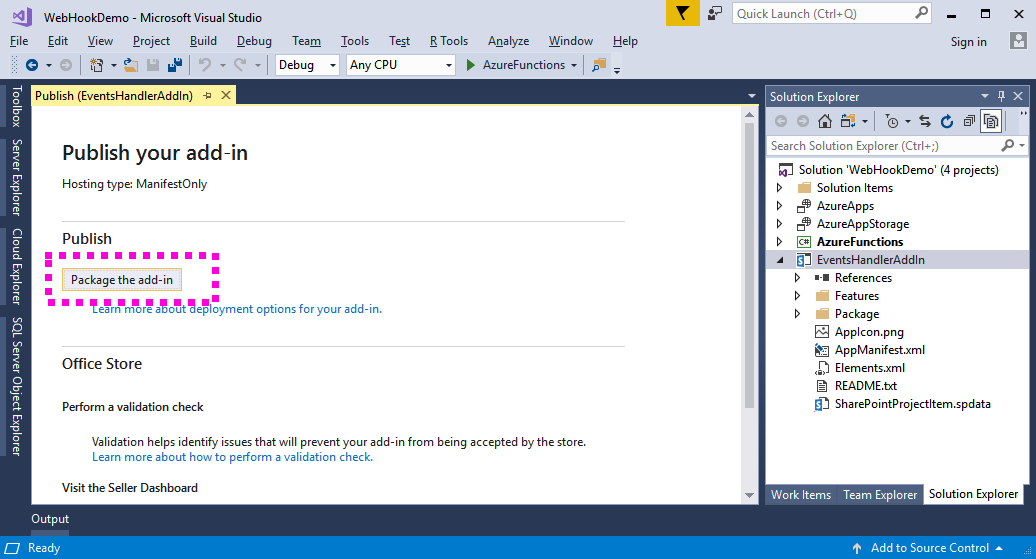
Task: Open notifications flag icon
Action: coord(683,13)
